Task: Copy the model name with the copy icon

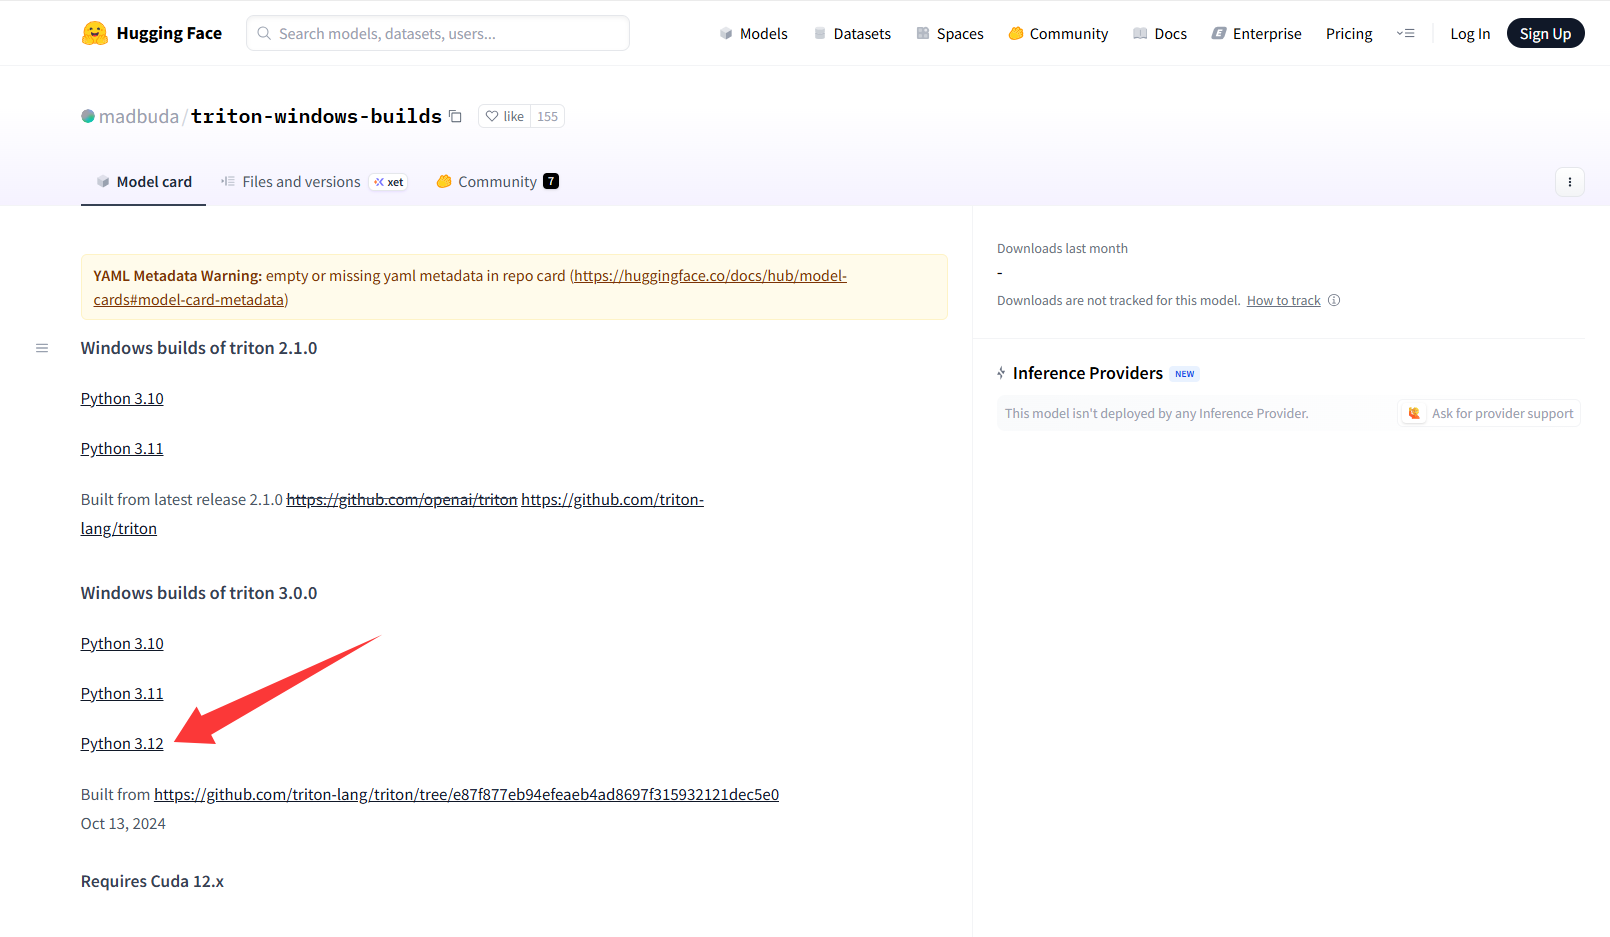Action: (455, 116)
